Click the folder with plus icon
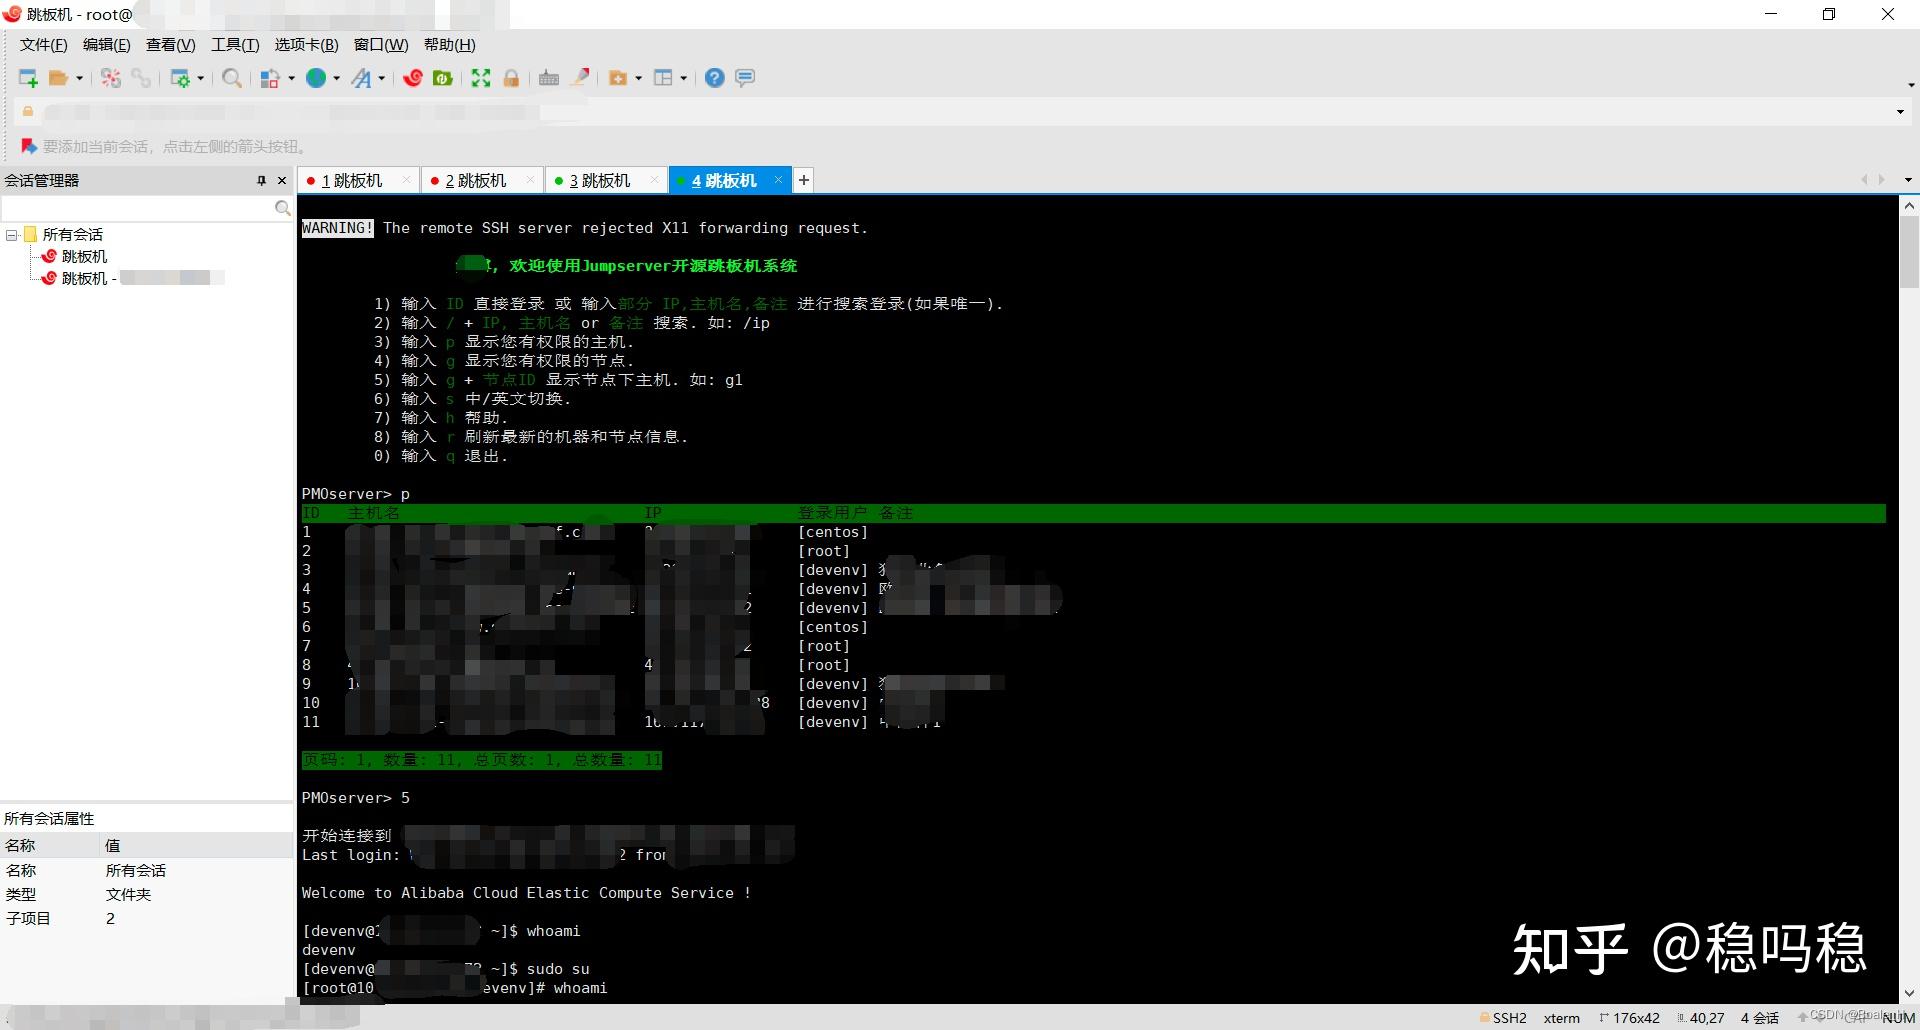1920x1030 pixels. [x=618, y=78]
